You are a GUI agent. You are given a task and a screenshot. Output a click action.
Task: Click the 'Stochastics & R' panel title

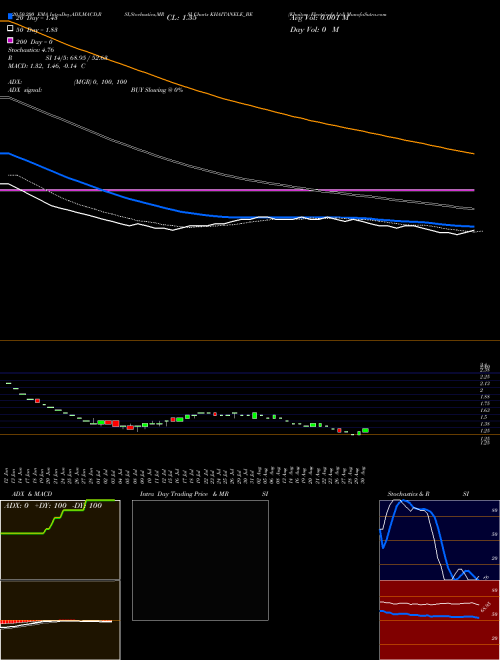[408, 494]
